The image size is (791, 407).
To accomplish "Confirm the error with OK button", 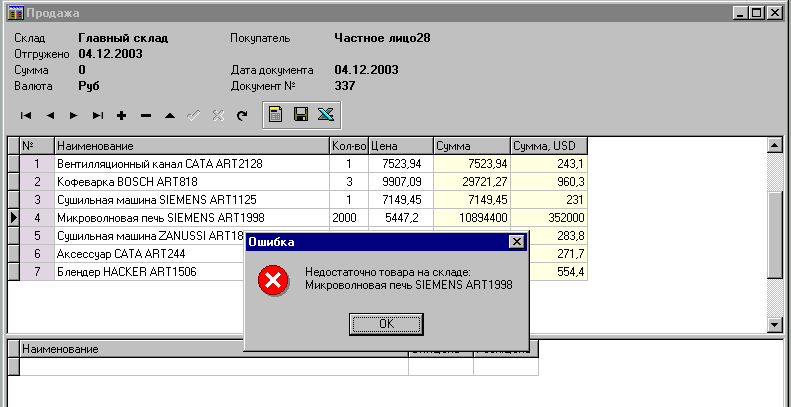I will click(386, 324).
